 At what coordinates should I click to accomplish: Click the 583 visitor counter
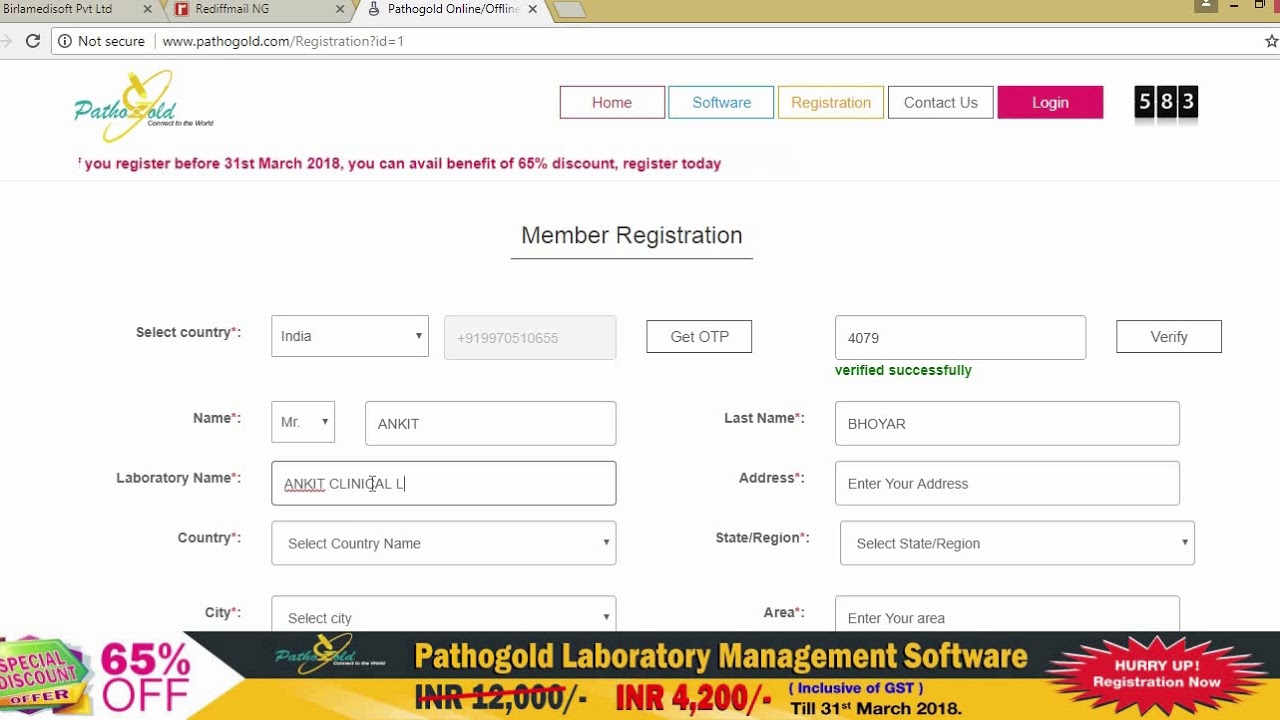tap(1166, 102)
